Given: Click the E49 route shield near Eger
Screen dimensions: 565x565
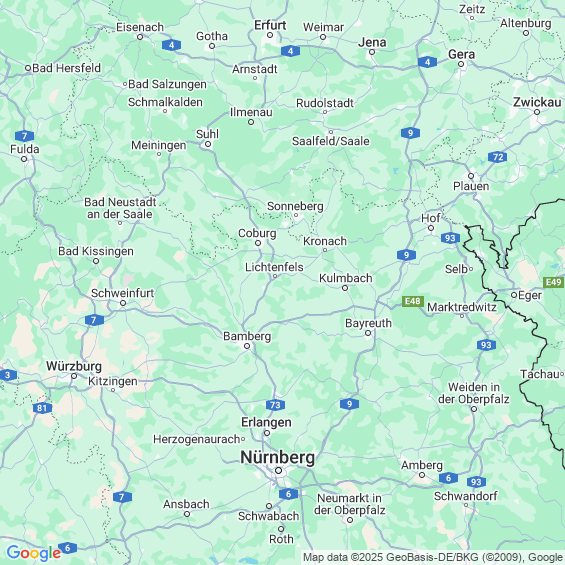Looking at the screenshot, I should point(553,282).
